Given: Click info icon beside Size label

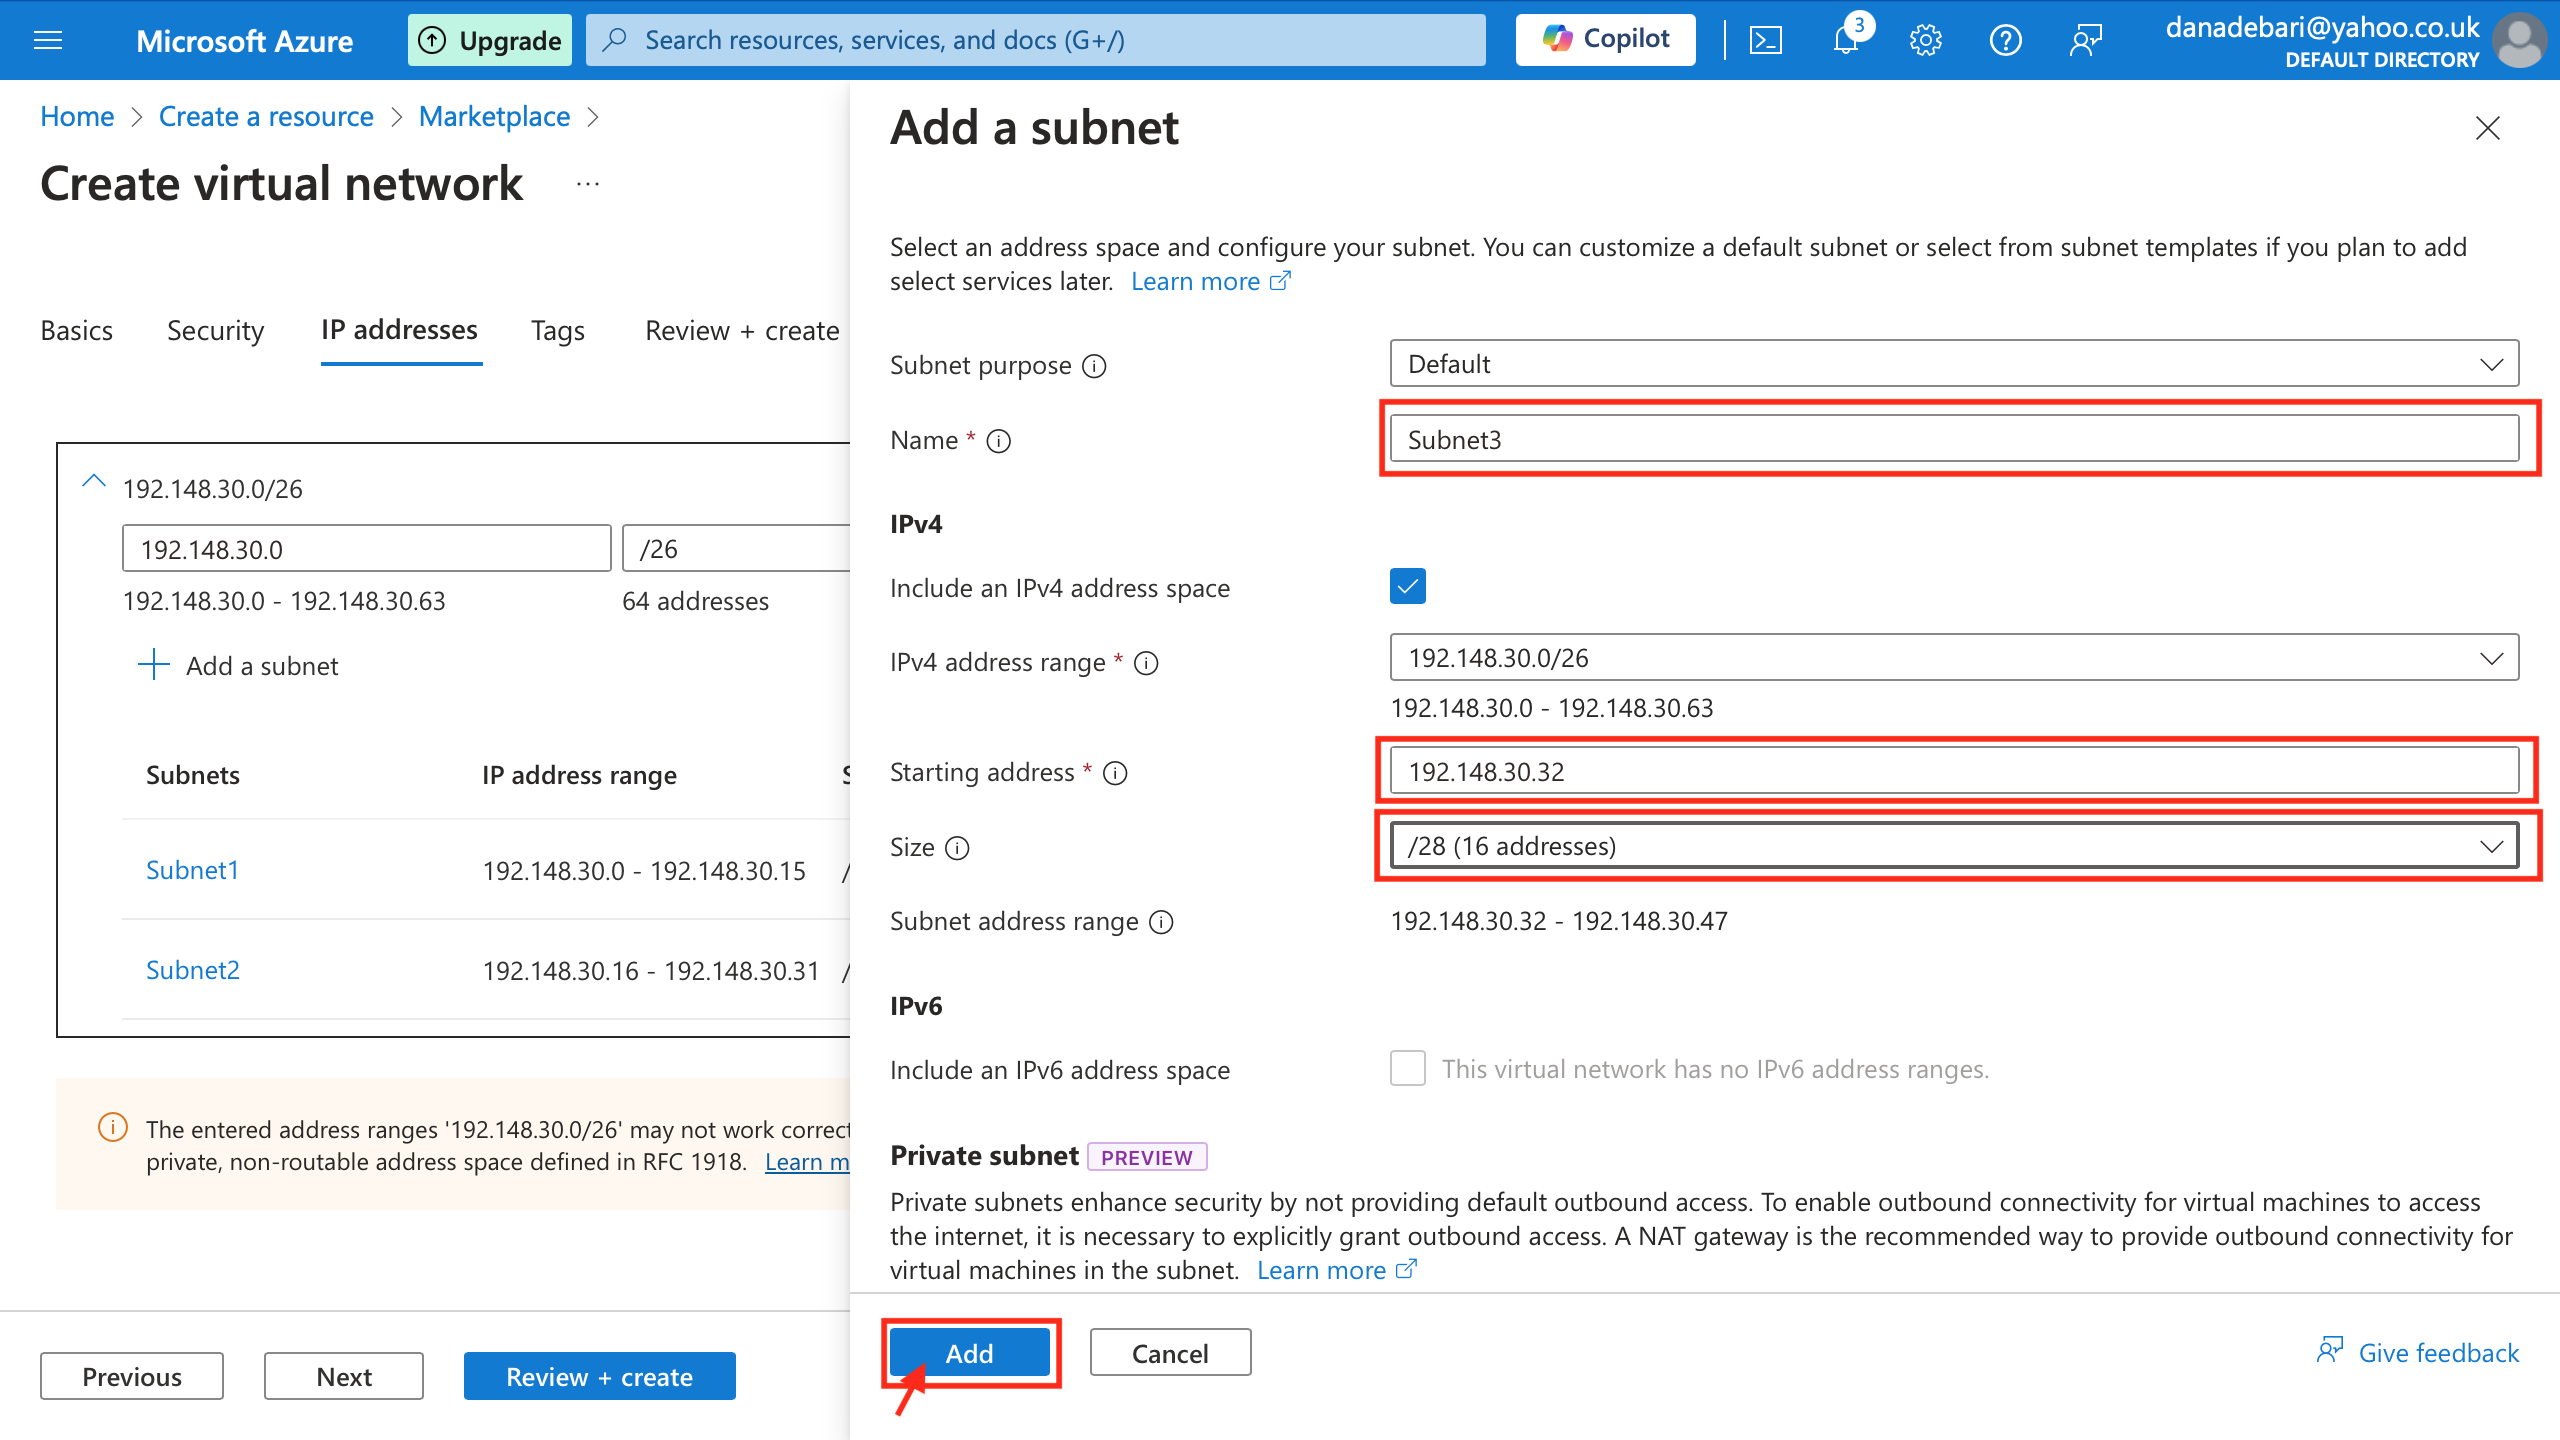Looking at the screenshot, I should pyautogui.click(x=957, y=848).
